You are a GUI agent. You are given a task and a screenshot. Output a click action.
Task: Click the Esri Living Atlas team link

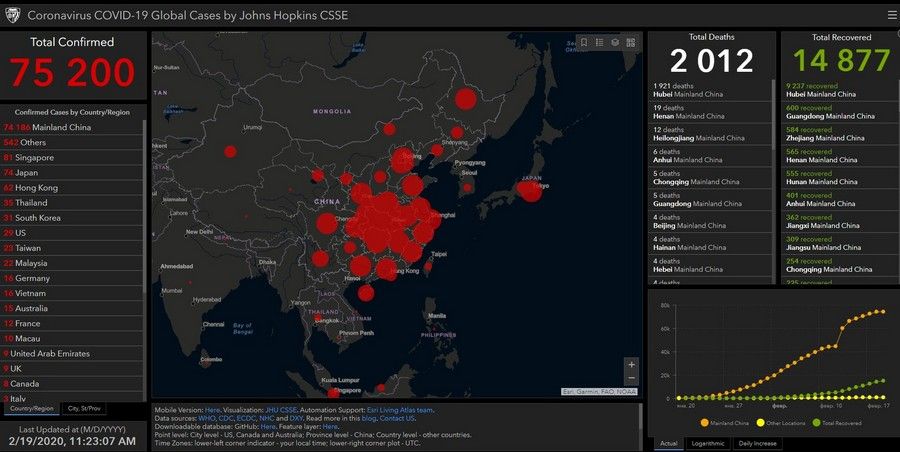point(402,410)
